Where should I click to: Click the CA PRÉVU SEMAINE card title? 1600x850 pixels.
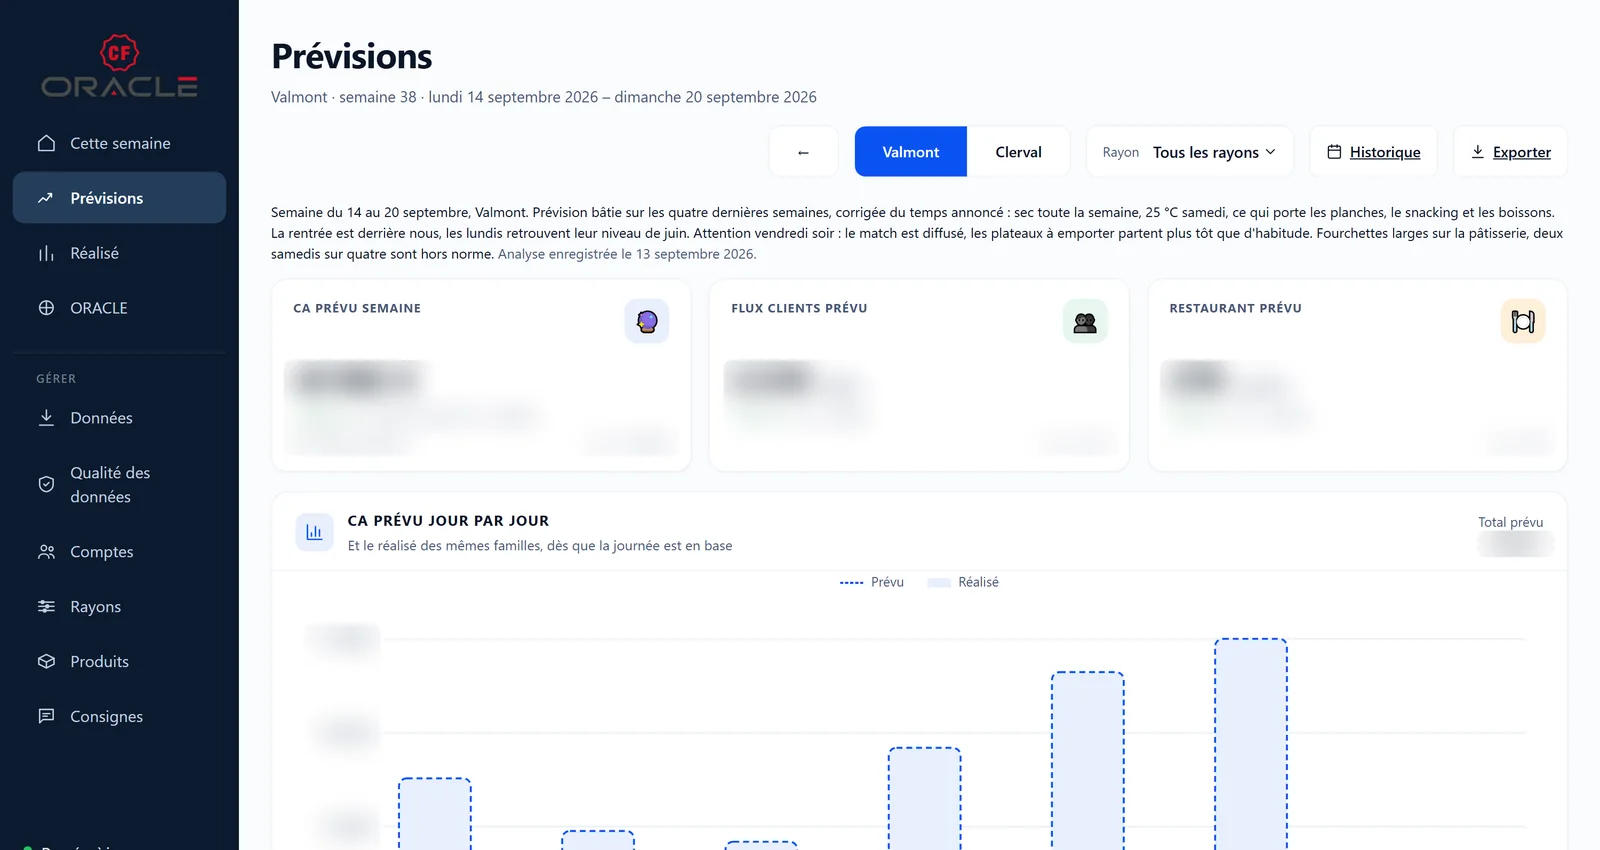(x=357, y=308)
